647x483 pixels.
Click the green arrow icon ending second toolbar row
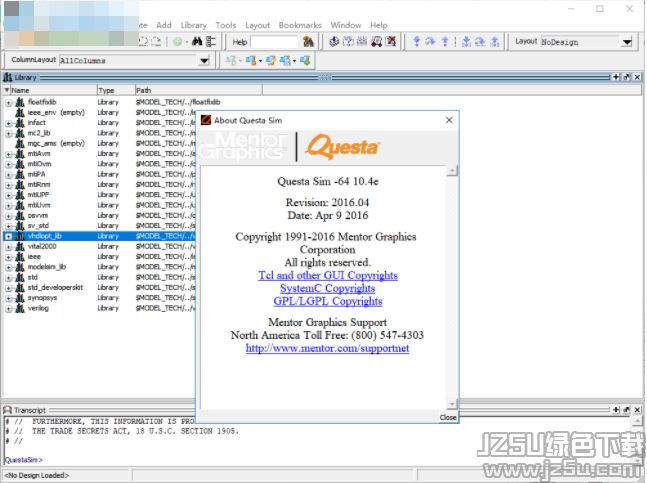[x=305, y=61]
